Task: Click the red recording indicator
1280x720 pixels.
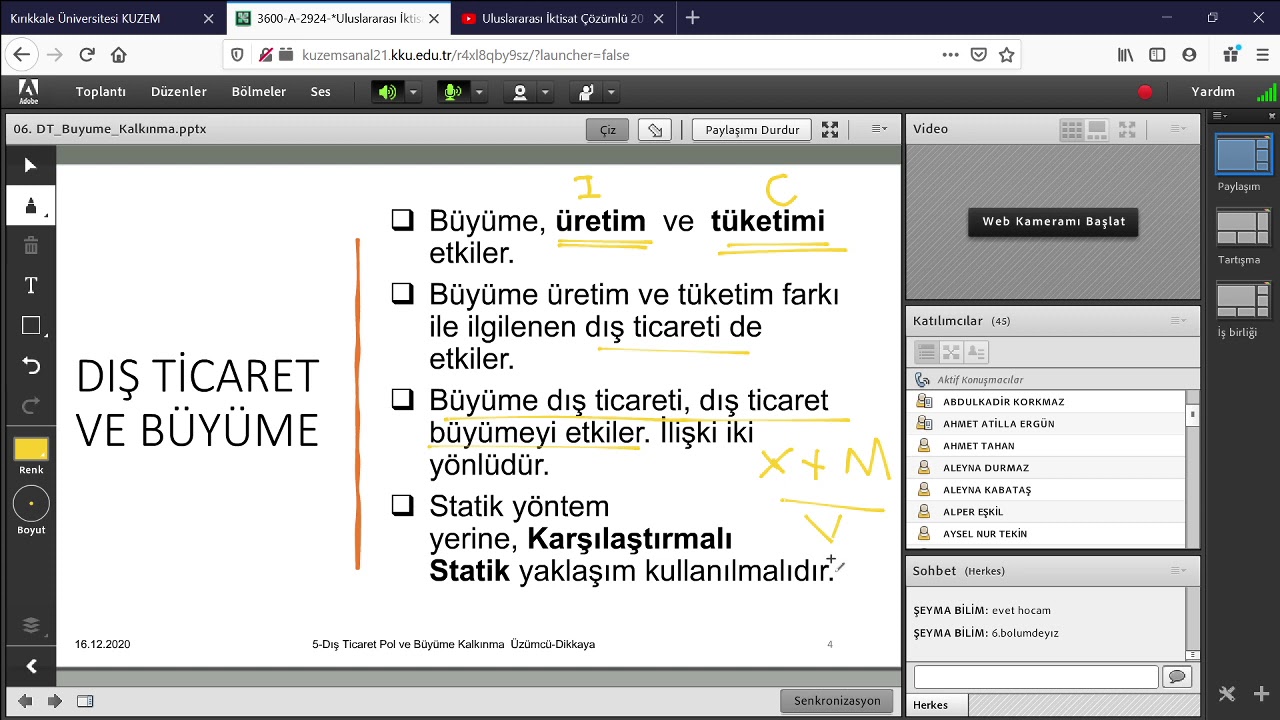Action: click(x=1145, y=92)
